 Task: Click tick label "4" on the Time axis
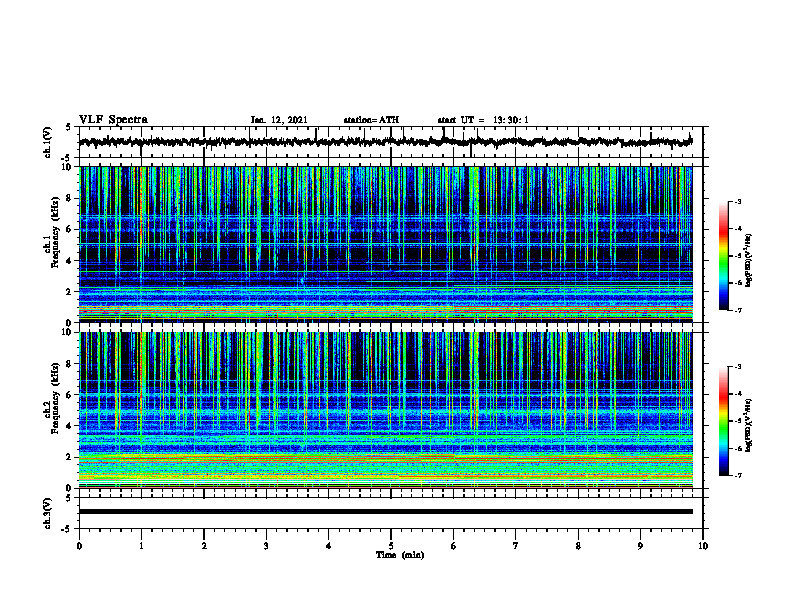(329, 546)
